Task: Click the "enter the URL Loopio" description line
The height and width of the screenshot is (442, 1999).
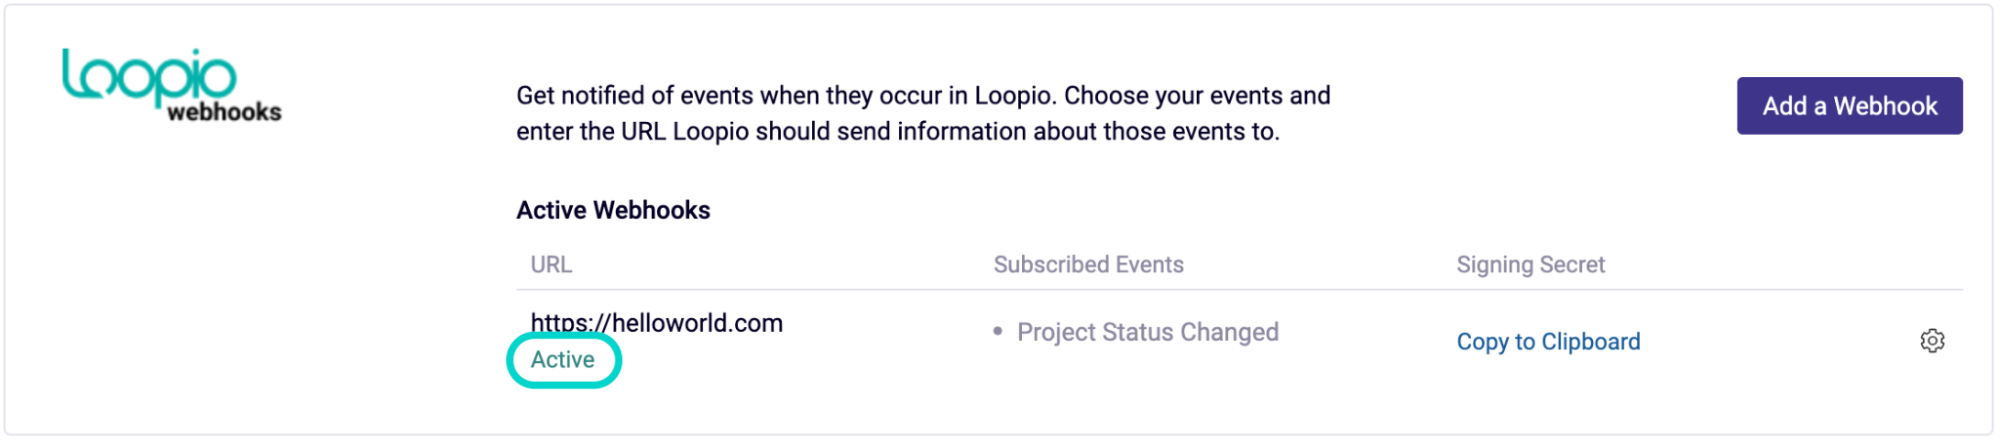Action: click(x=898, y=132)
